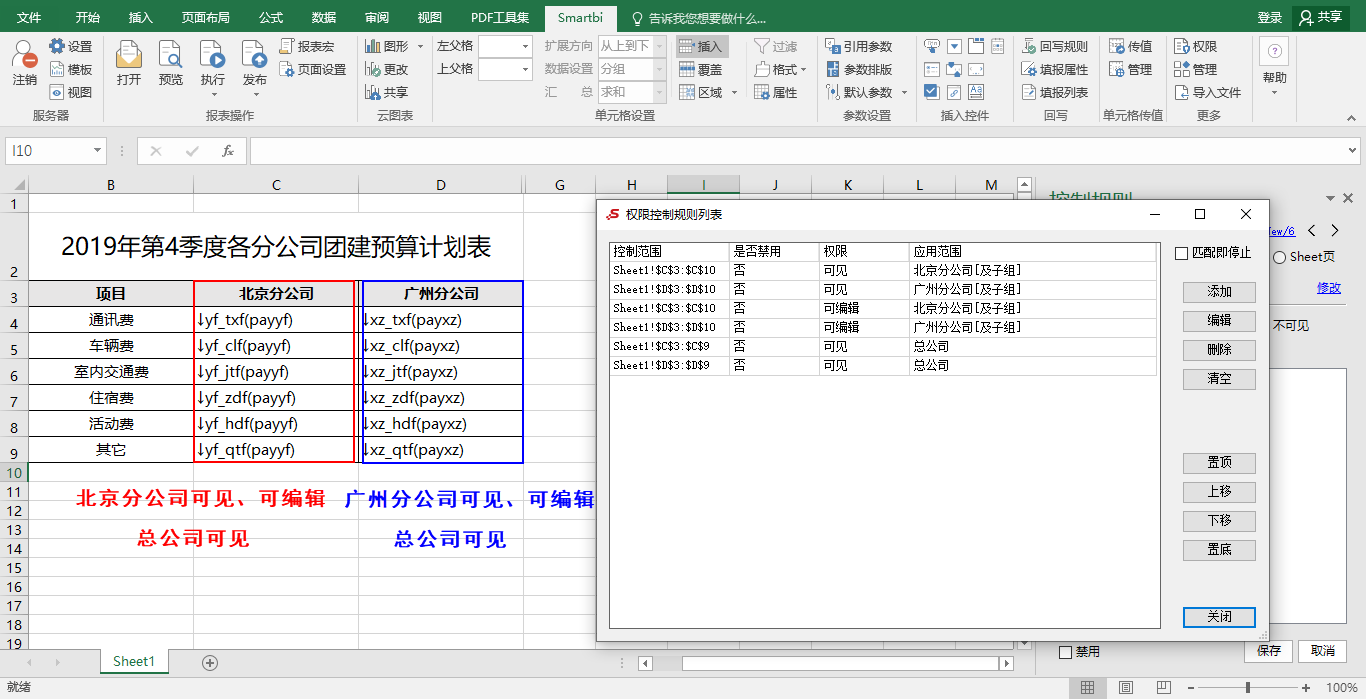Open 报表宏 report macro
The image size is (1366, 699).
(307, 46)
